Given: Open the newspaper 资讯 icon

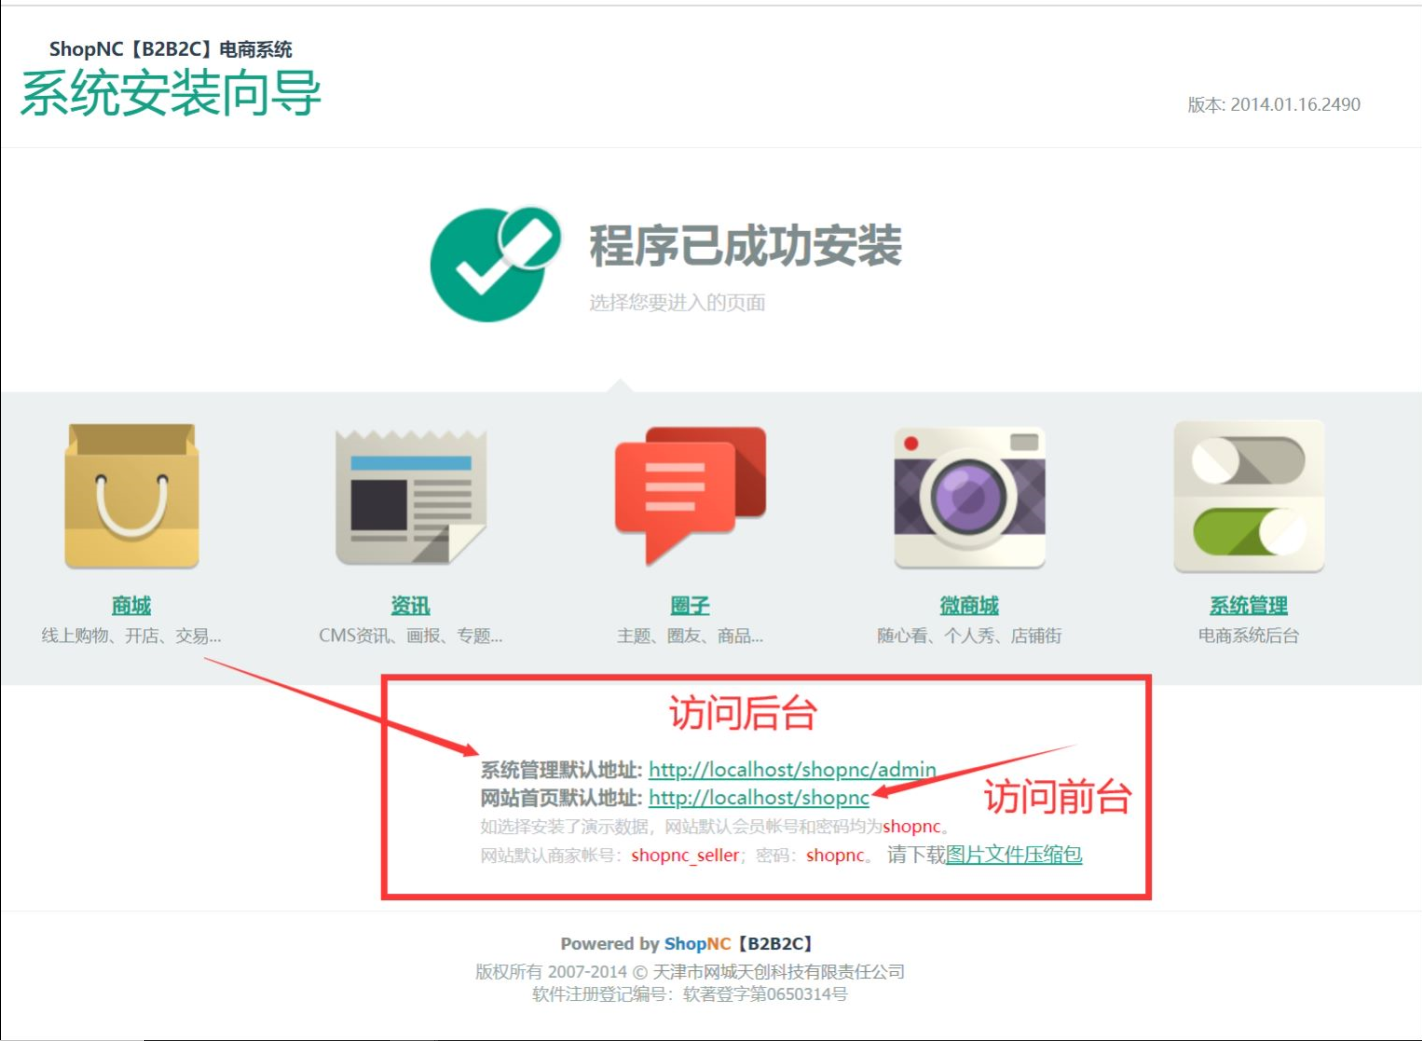Looking at the screenshot, I should pos(411,498).
